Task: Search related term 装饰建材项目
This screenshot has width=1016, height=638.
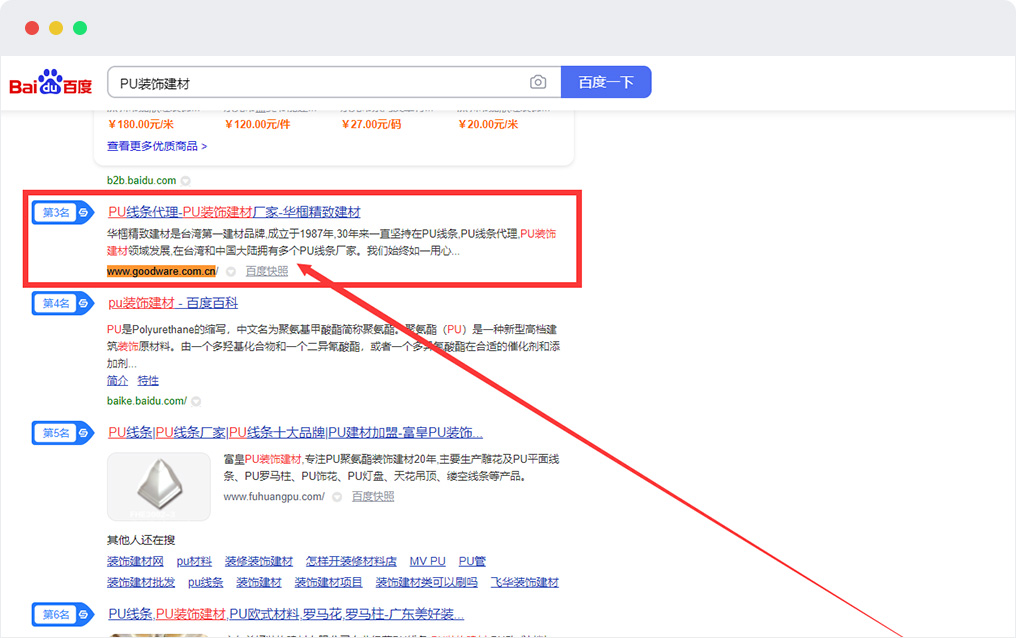Action: pos(329,582)
